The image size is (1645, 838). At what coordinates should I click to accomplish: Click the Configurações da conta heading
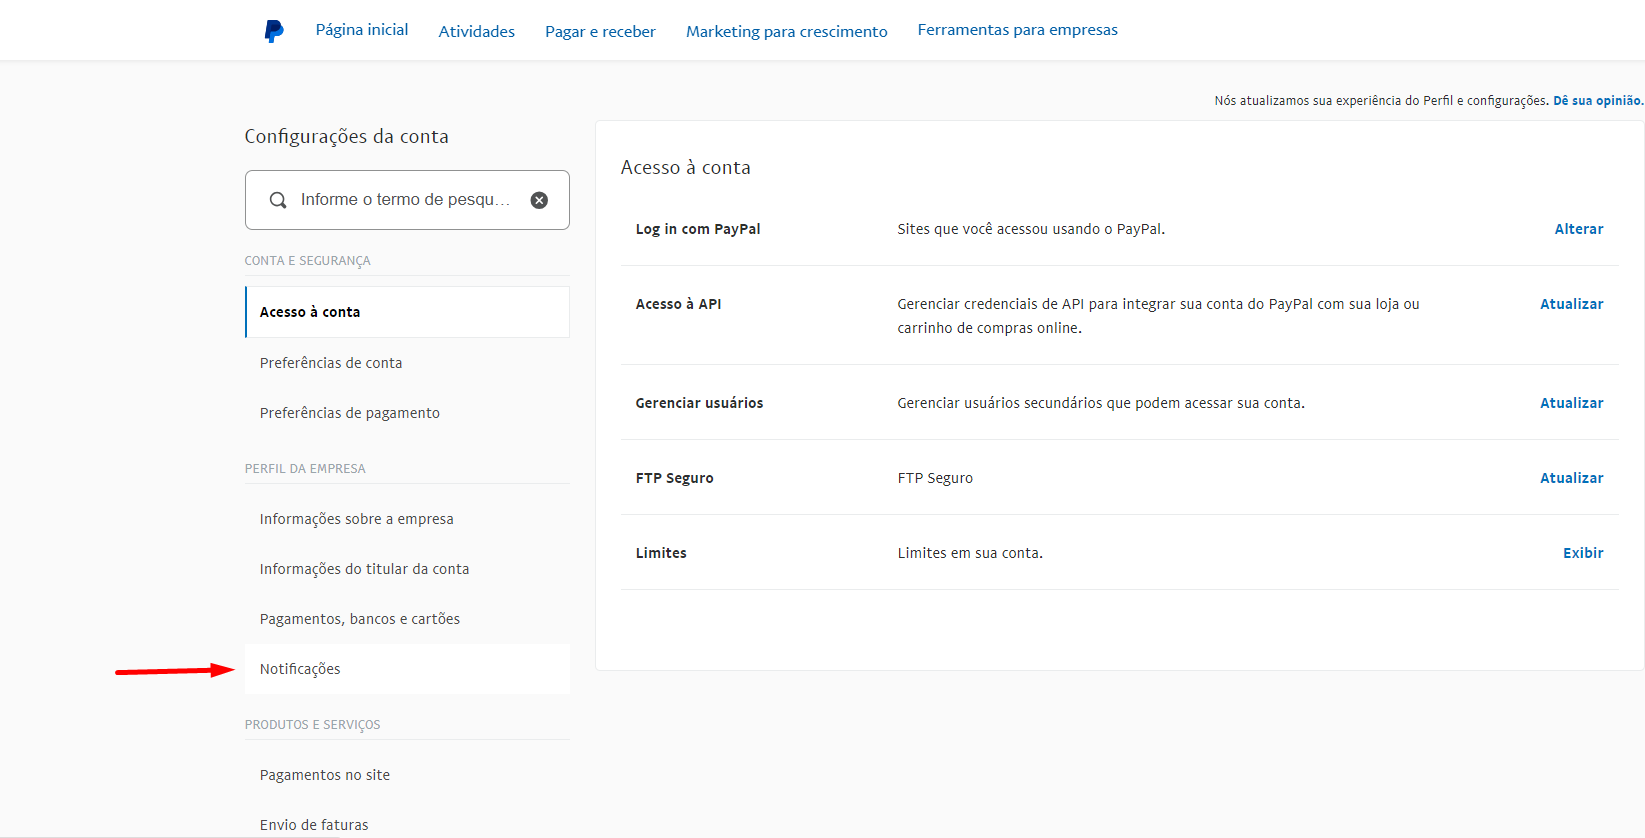click(x=346, y=137)
